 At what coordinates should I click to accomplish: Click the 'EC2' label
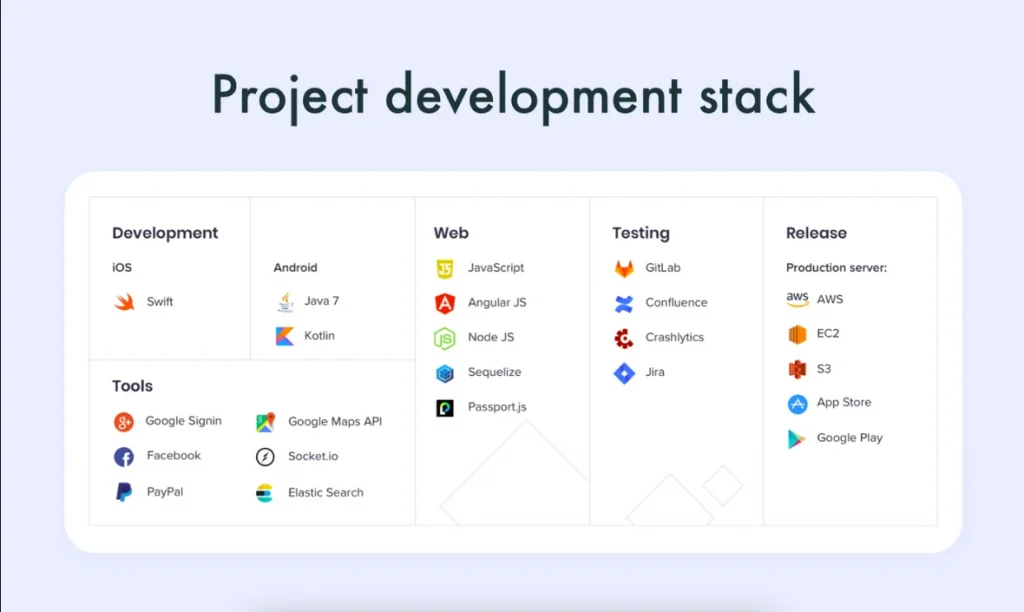click(828, 334)
